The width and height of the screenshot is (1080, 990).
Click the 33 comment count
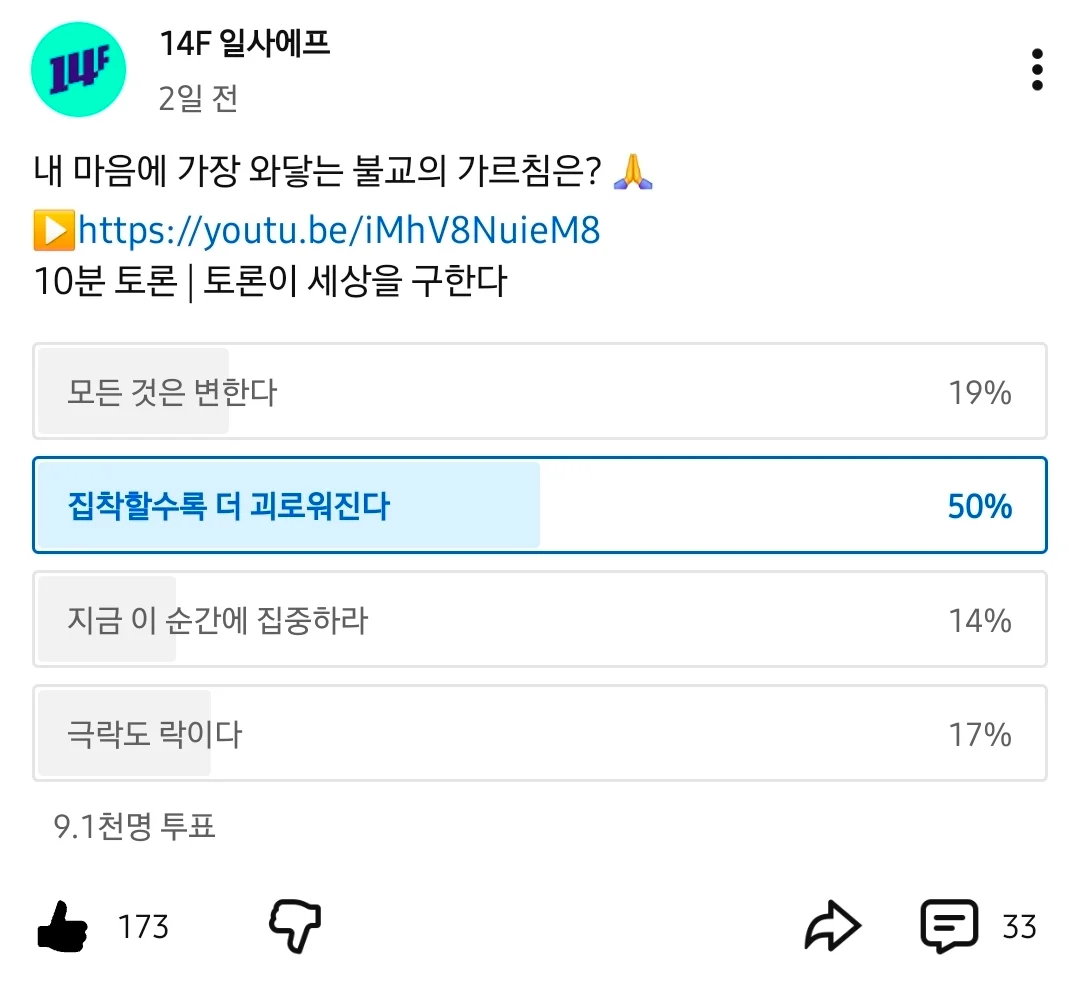(x=1019, y=927)
